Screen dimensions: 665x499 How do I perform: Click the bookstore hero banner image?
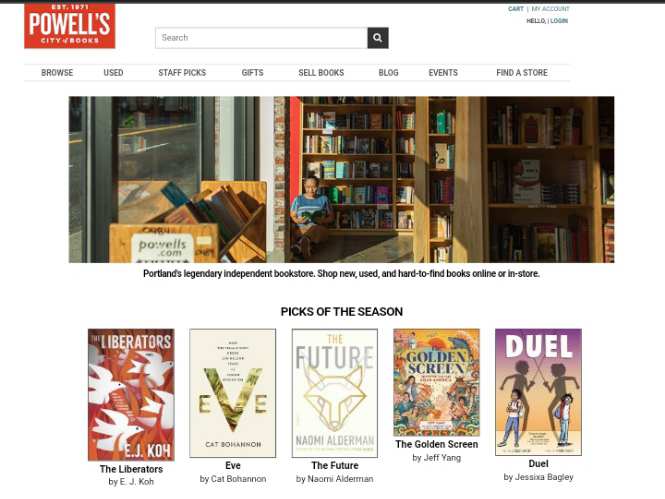point(341,179)
